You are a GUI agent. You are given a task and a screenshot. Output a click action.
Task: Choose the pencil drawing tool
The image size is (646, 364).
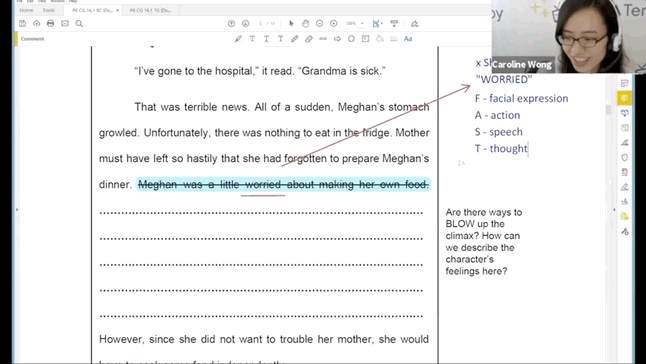(x=294, y=39)
